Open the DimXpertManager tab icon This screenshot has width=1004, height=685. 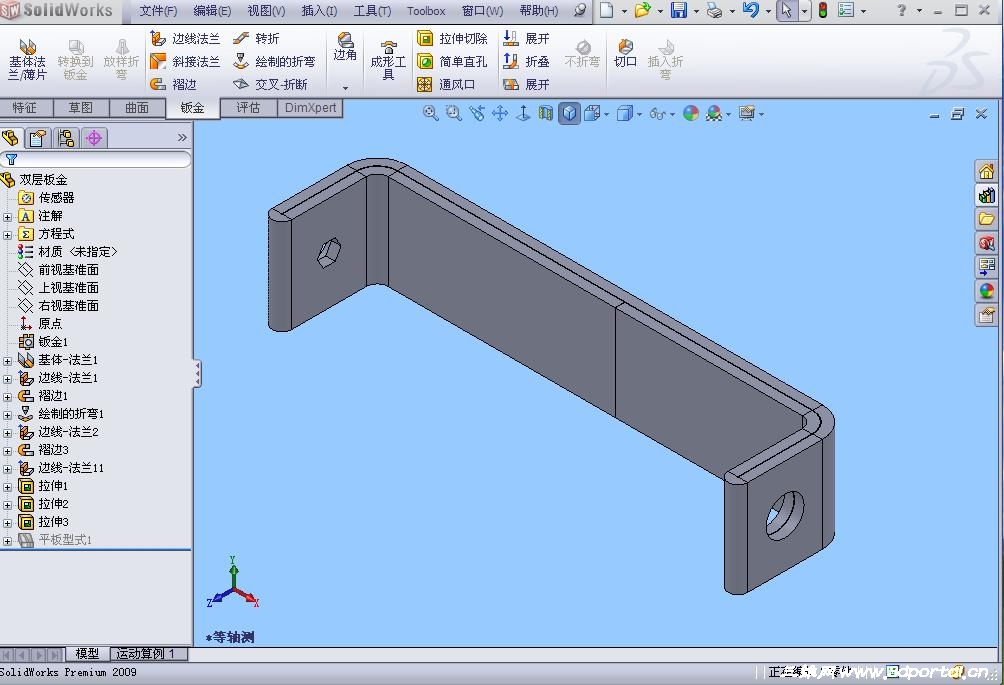94,138
